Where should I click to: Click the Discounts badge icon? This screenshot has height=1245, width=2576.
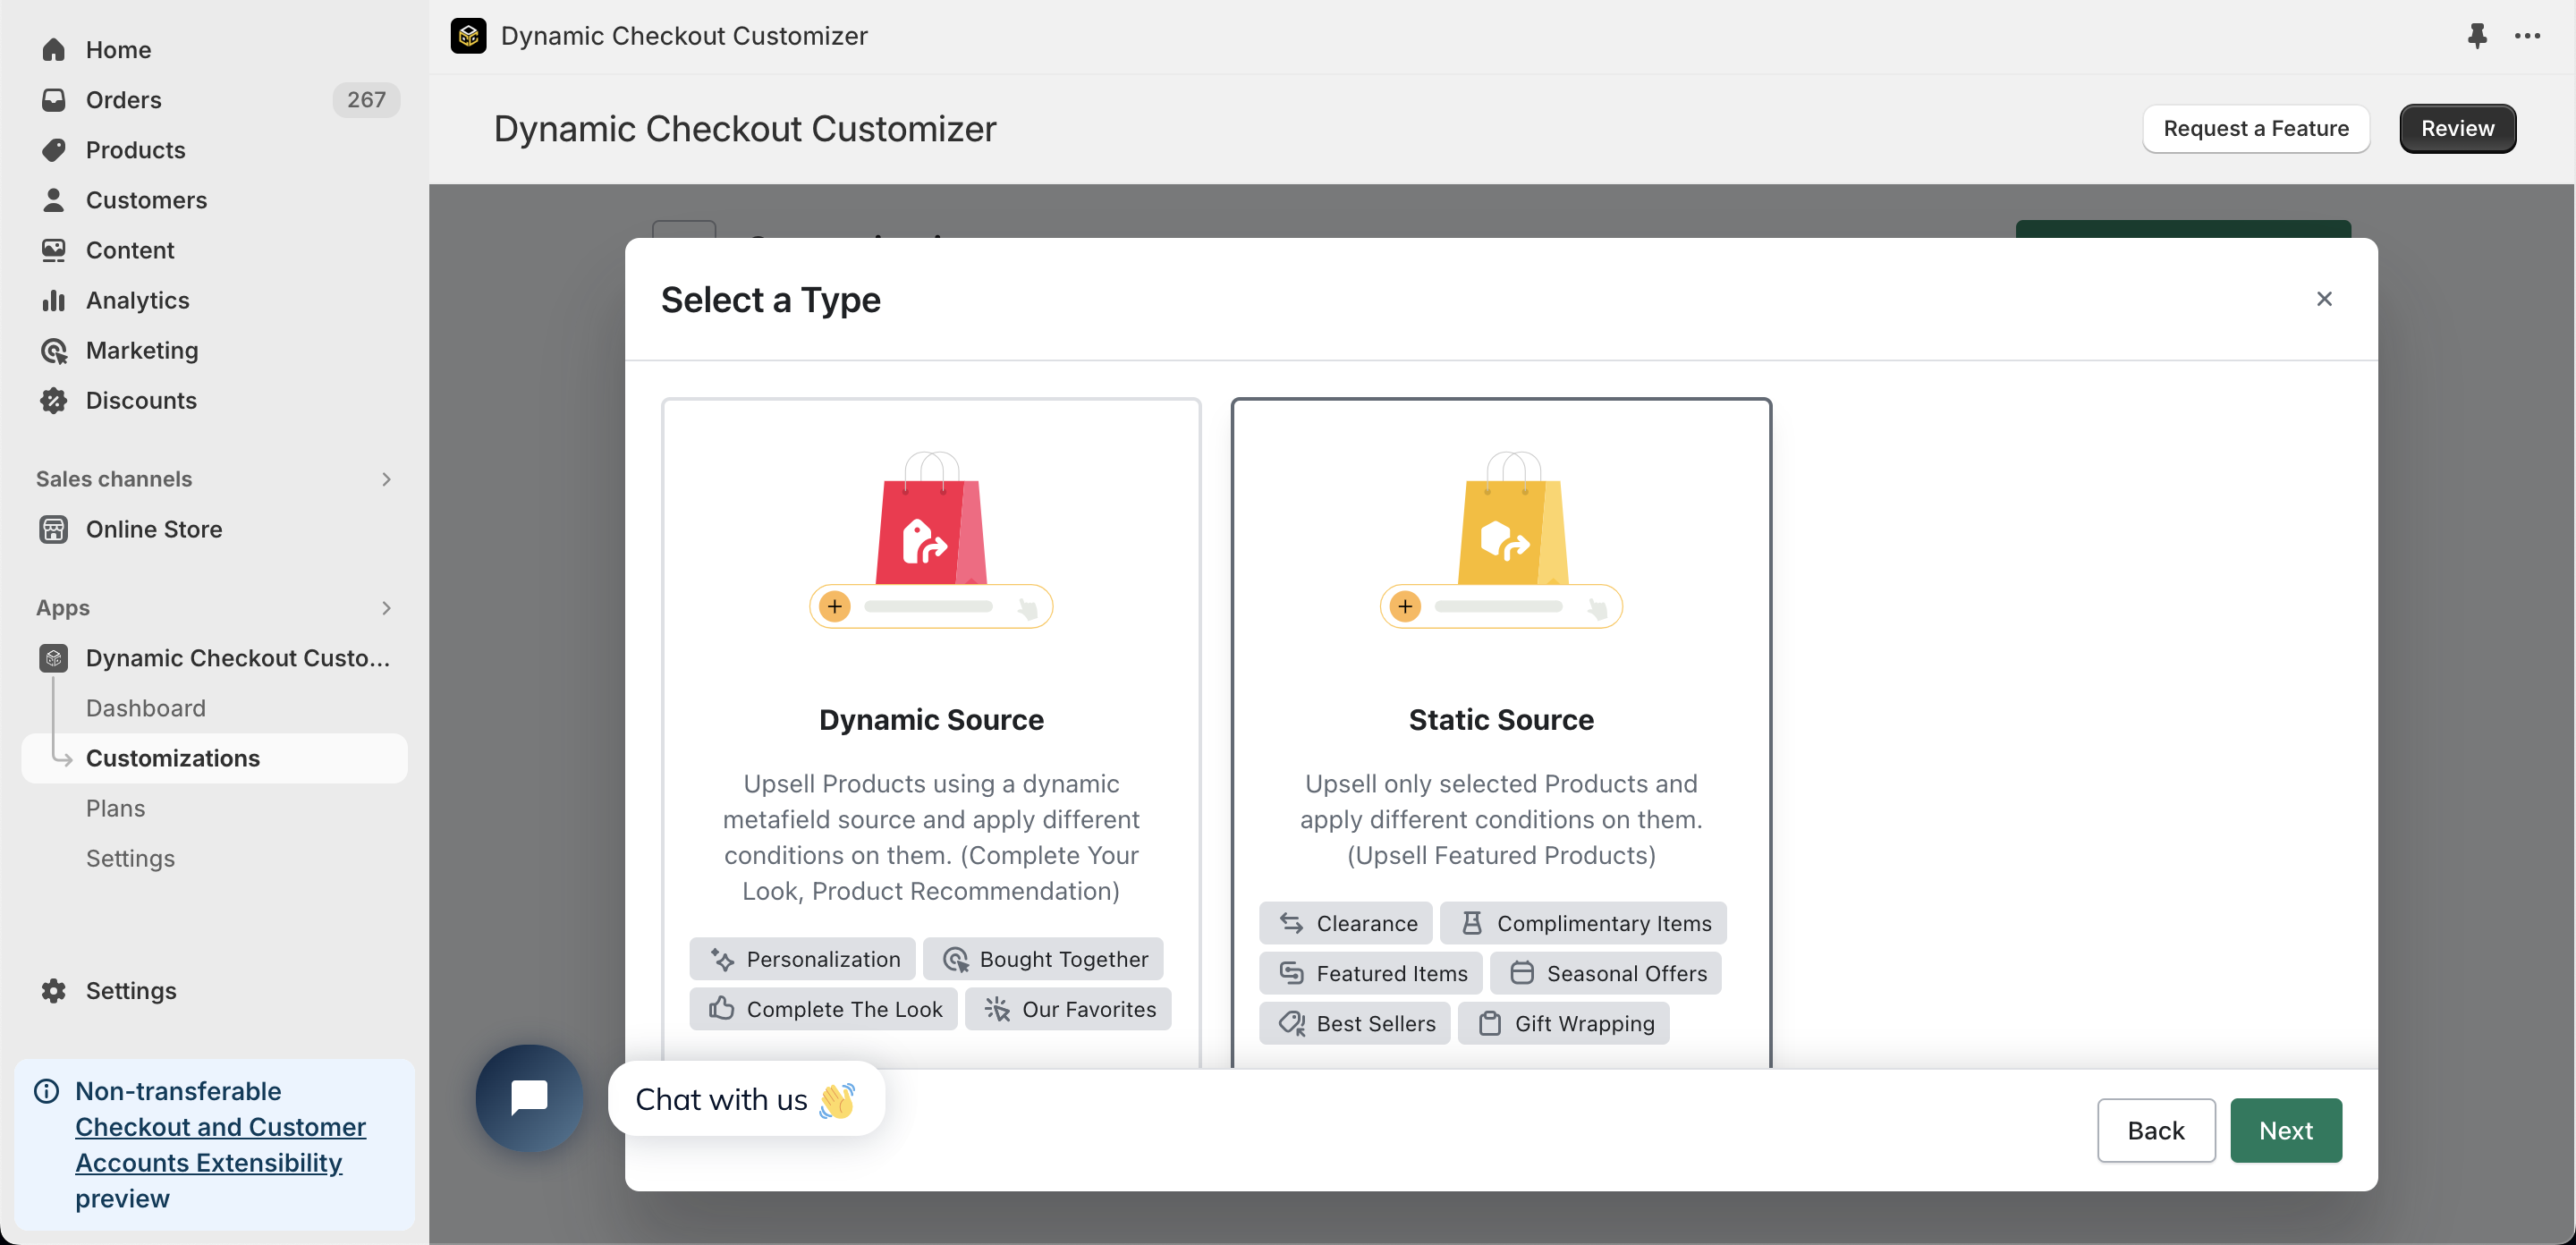click(x=54, y=400)
